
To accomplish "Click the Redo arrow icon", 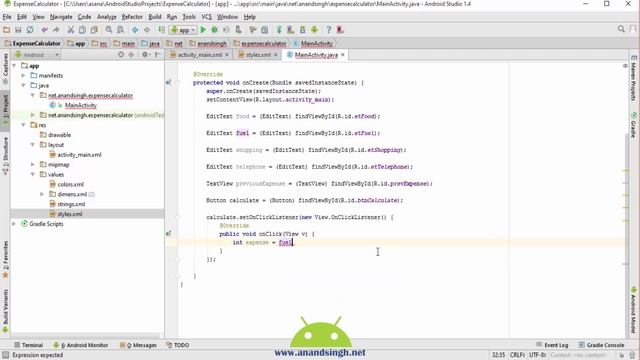I will click(x=56, y=30).
